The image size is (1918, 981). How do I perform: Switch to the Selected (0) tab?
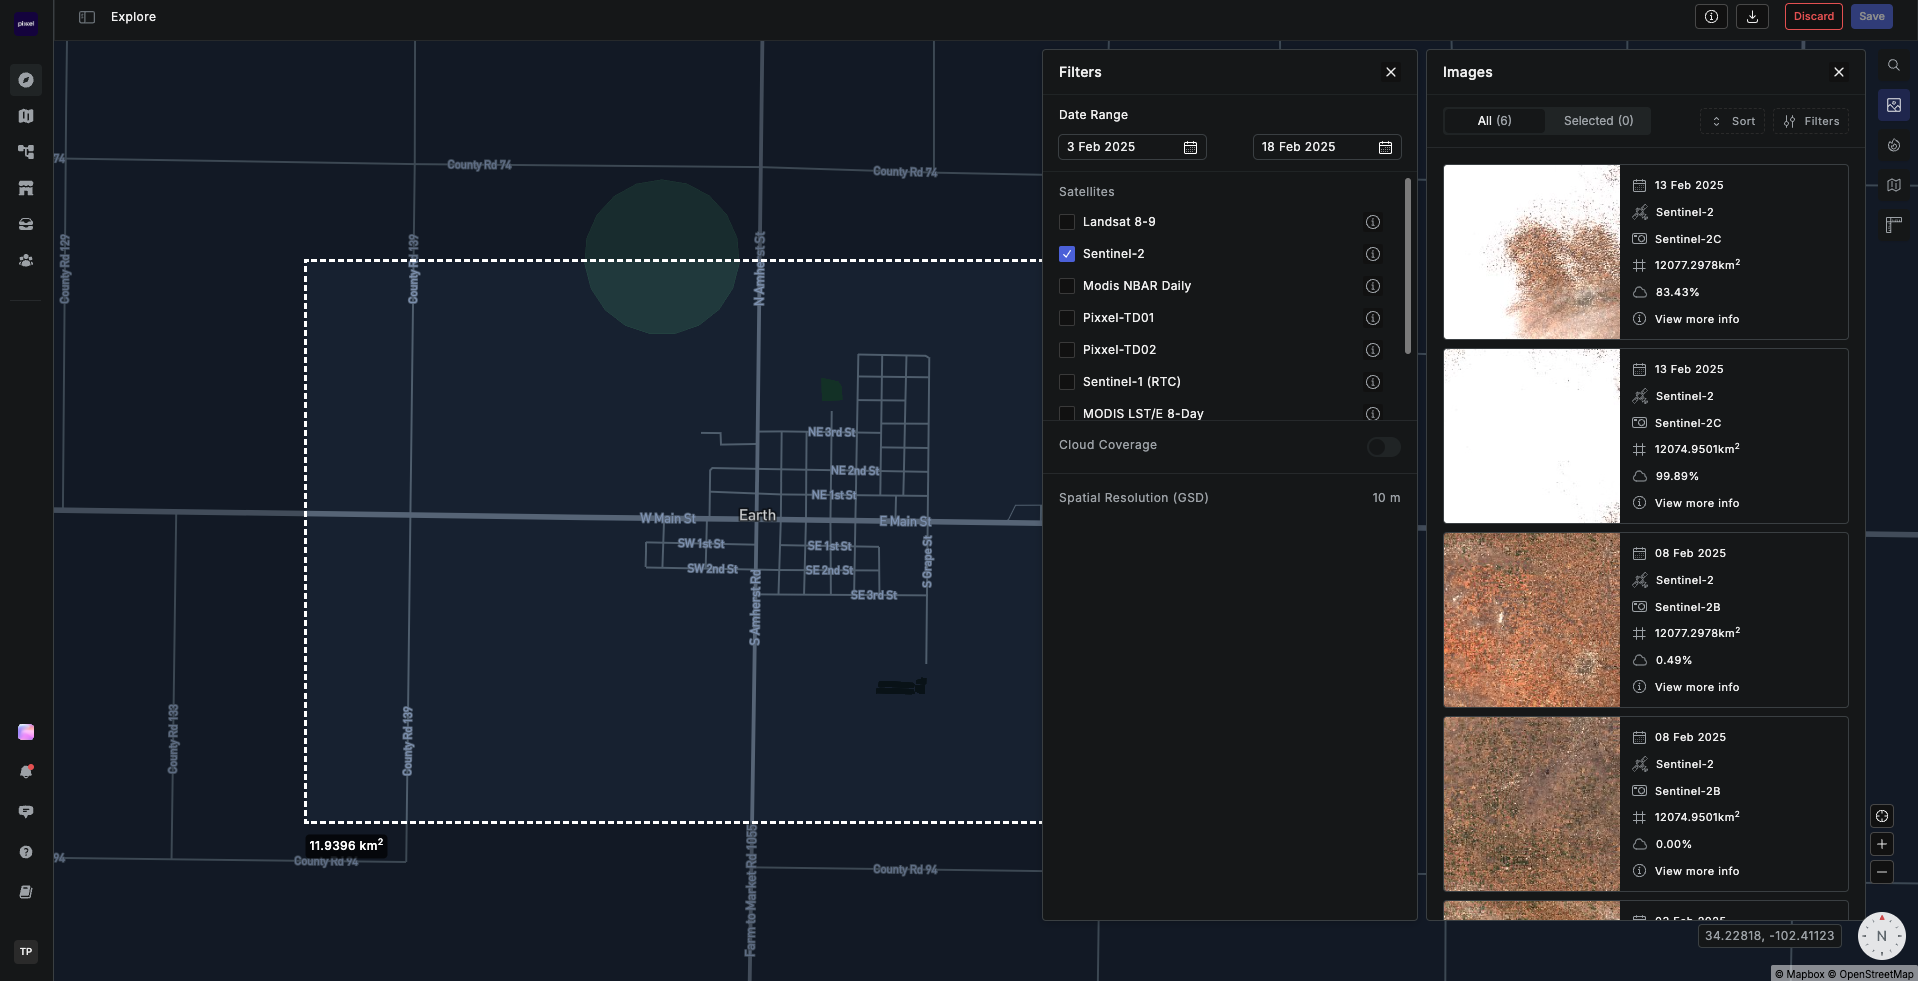click(1597, 121)
